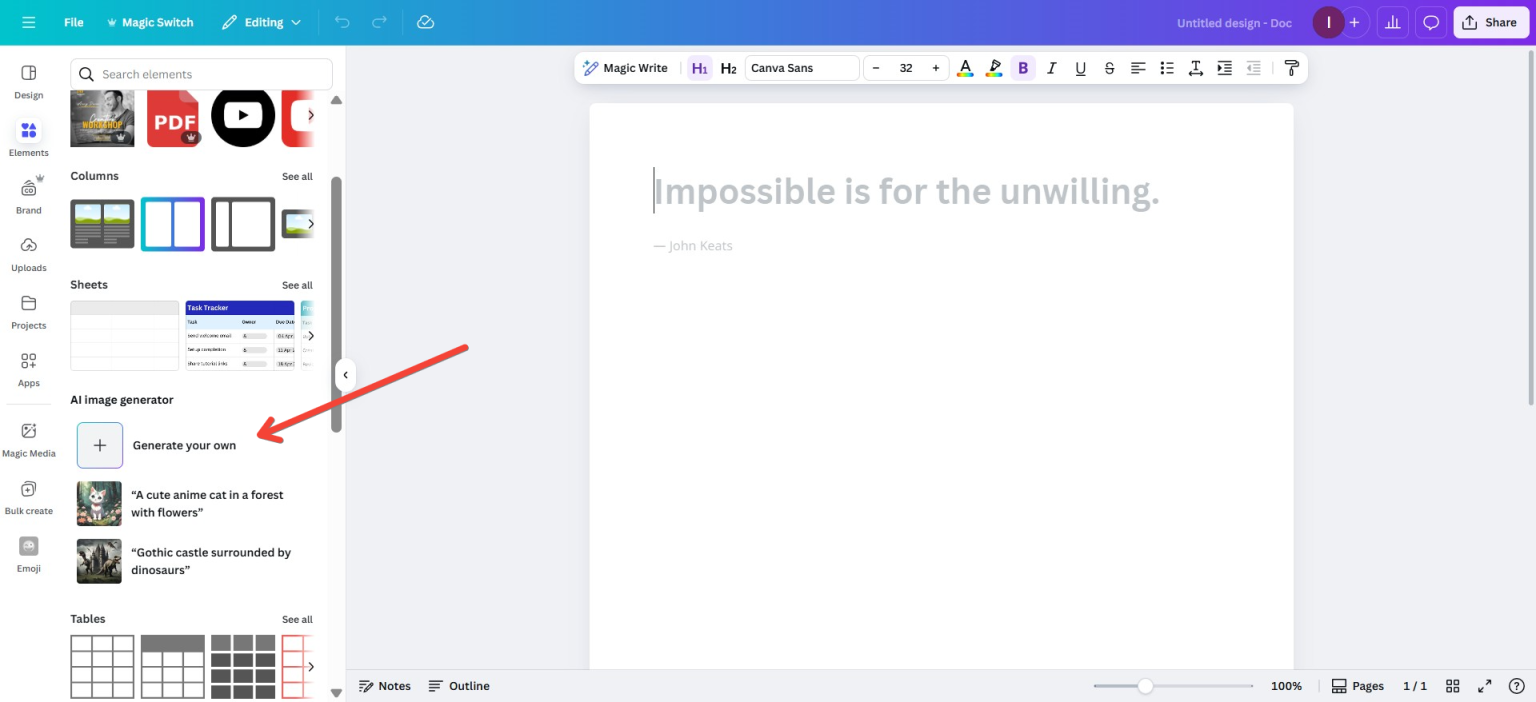This screenshot has width=1536, height=702.
Task: Enter fullscreen mode
Action: tap(1485, 686)
